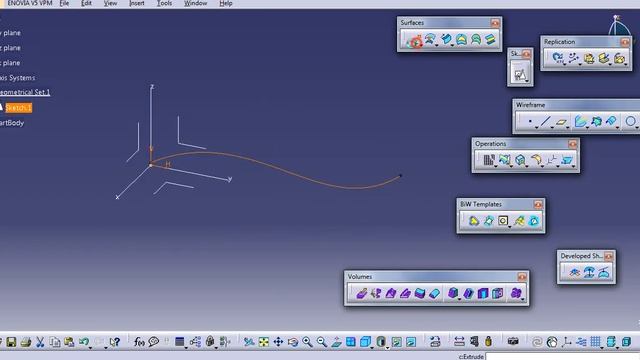Select the Fill surface tool in Surfaces

[461, 40]
